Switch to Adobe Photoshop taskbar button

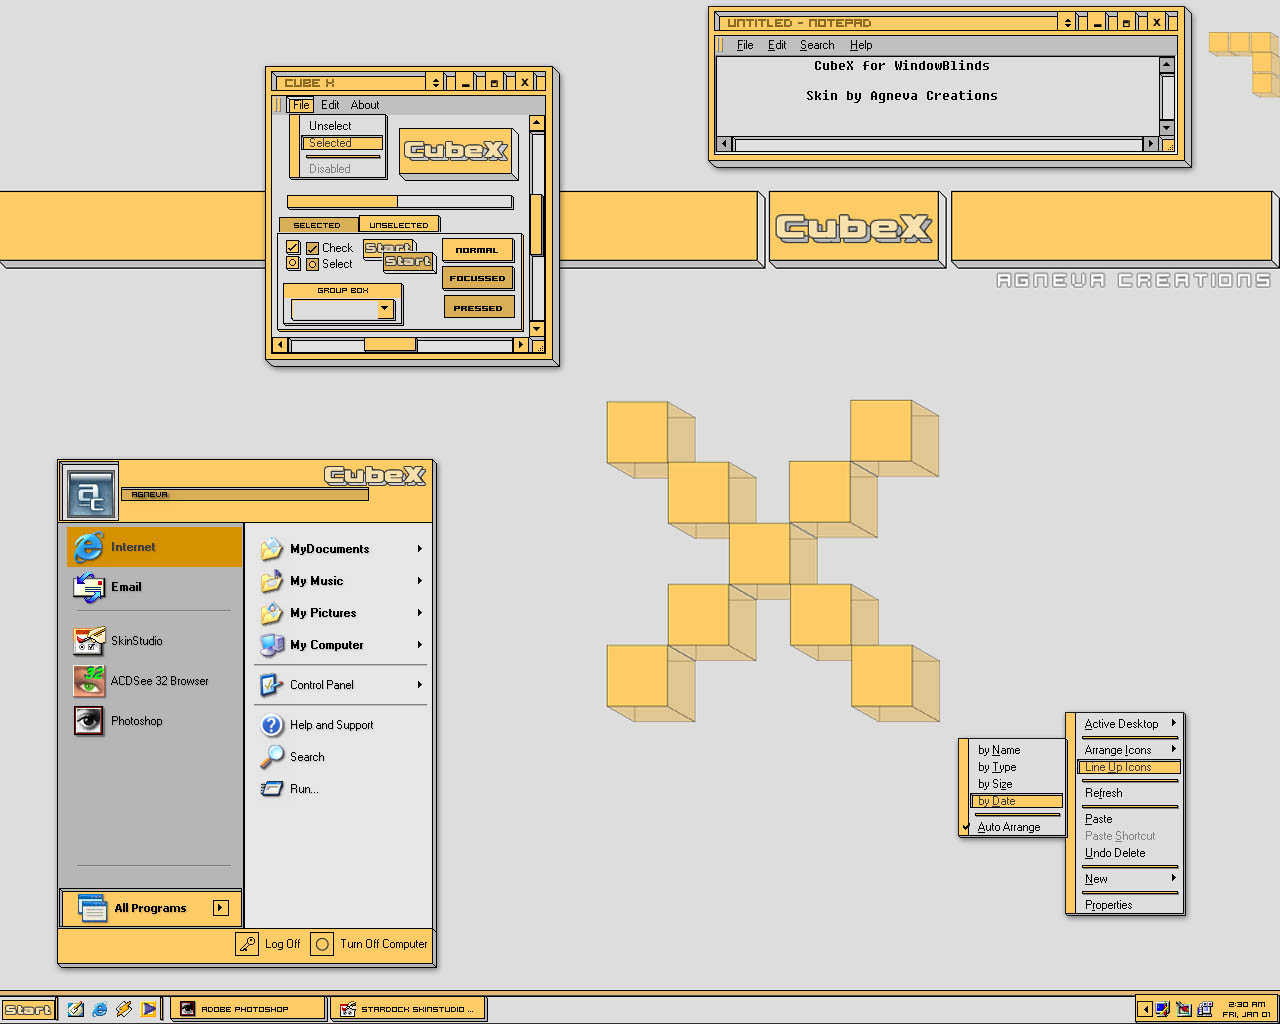(x=248, y=1009)
